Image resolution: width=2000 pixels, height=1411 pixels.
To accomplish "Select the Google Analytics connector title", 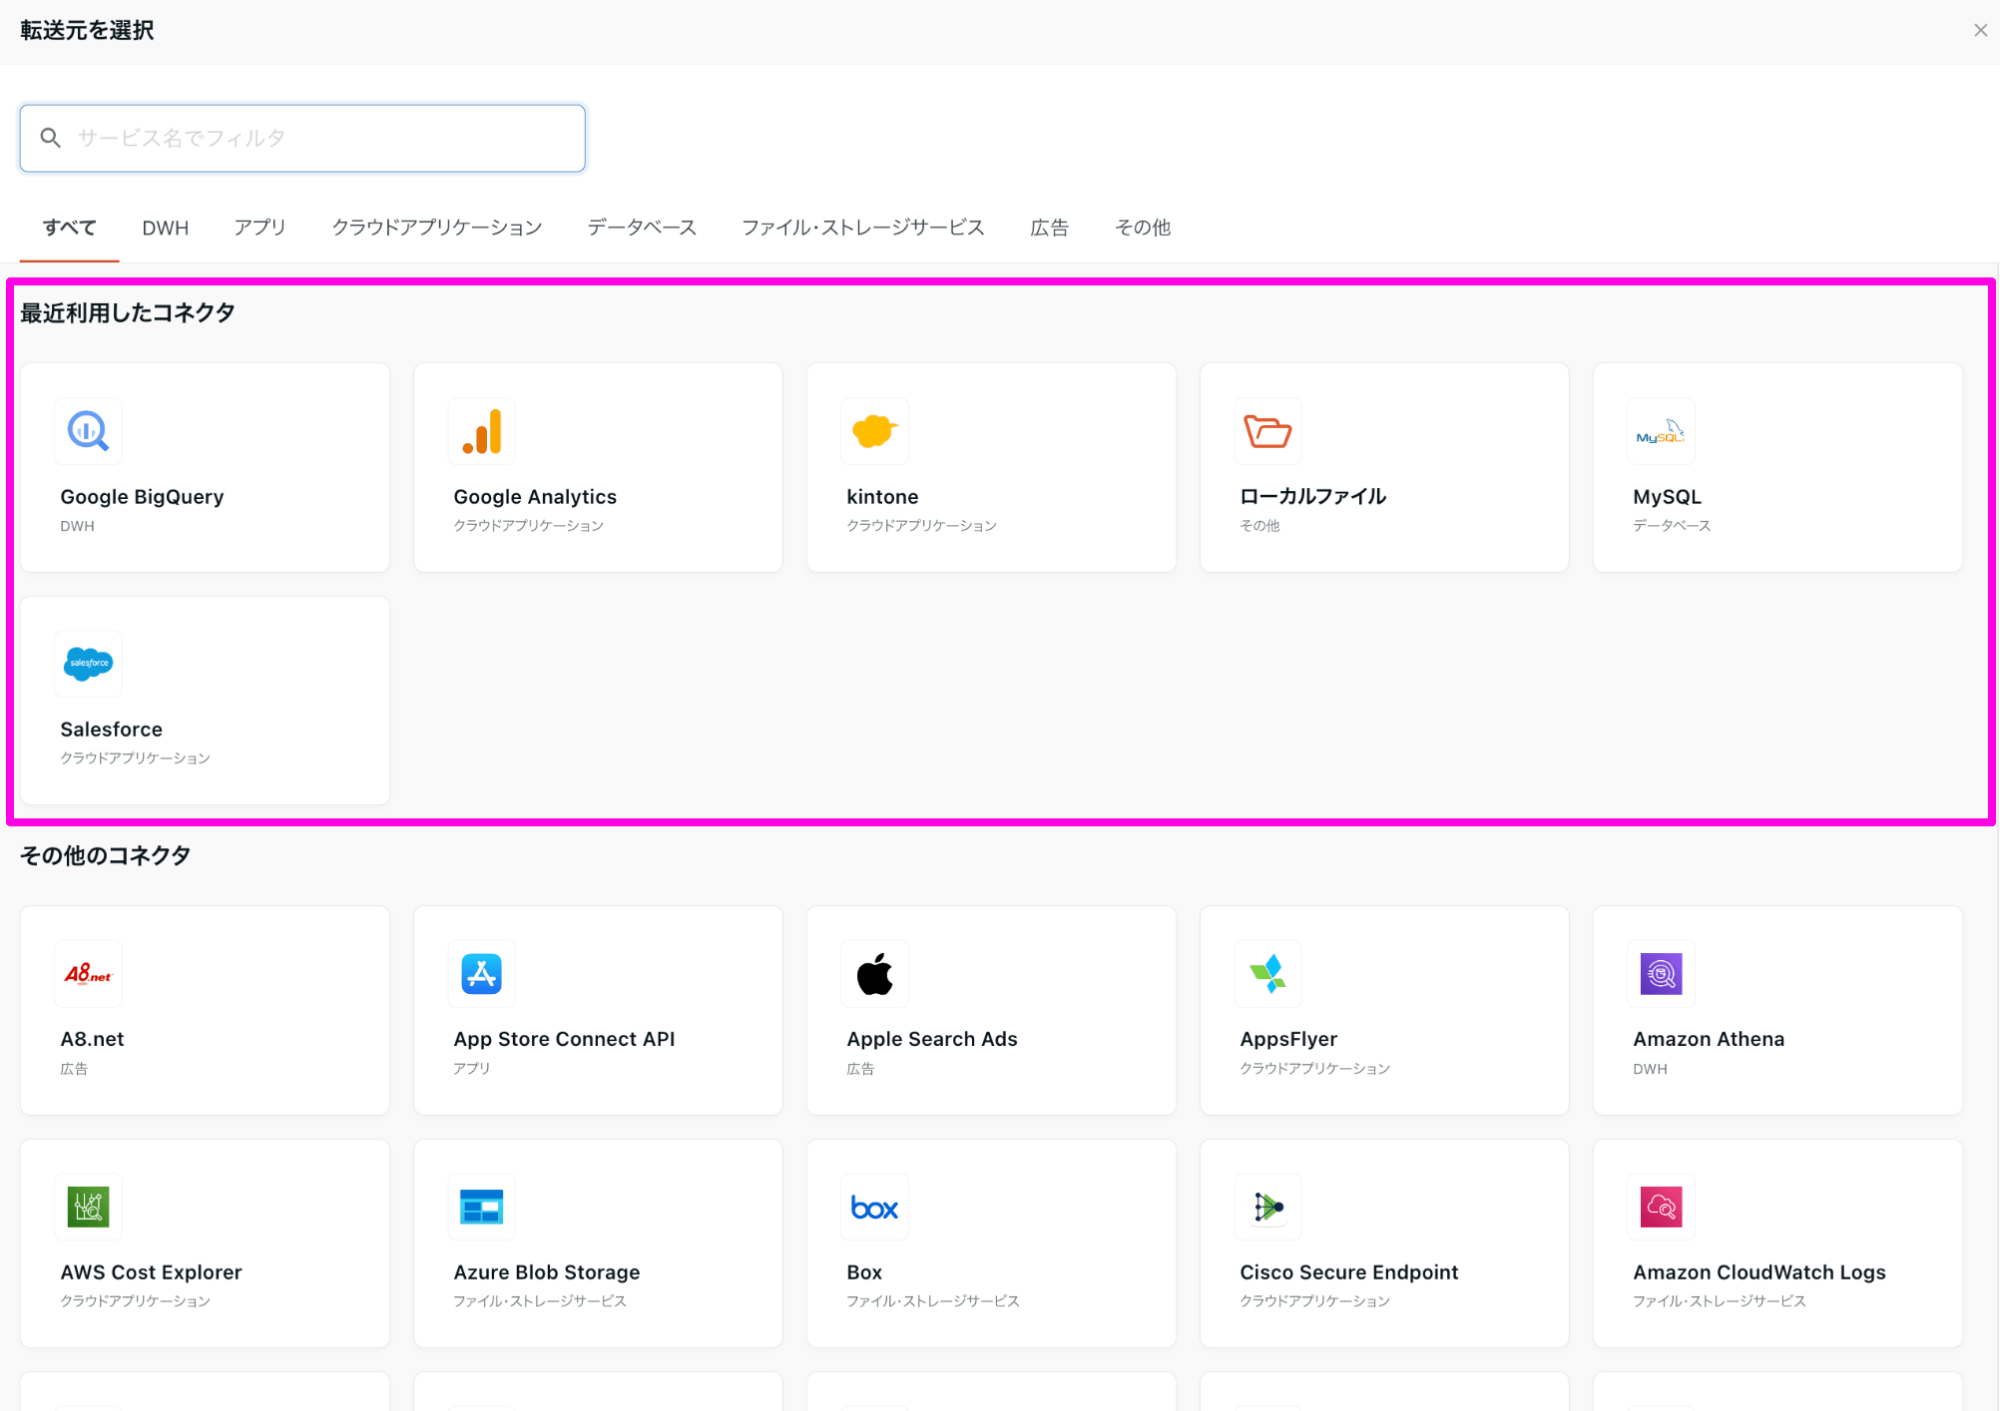I will [x=535, y=497].
